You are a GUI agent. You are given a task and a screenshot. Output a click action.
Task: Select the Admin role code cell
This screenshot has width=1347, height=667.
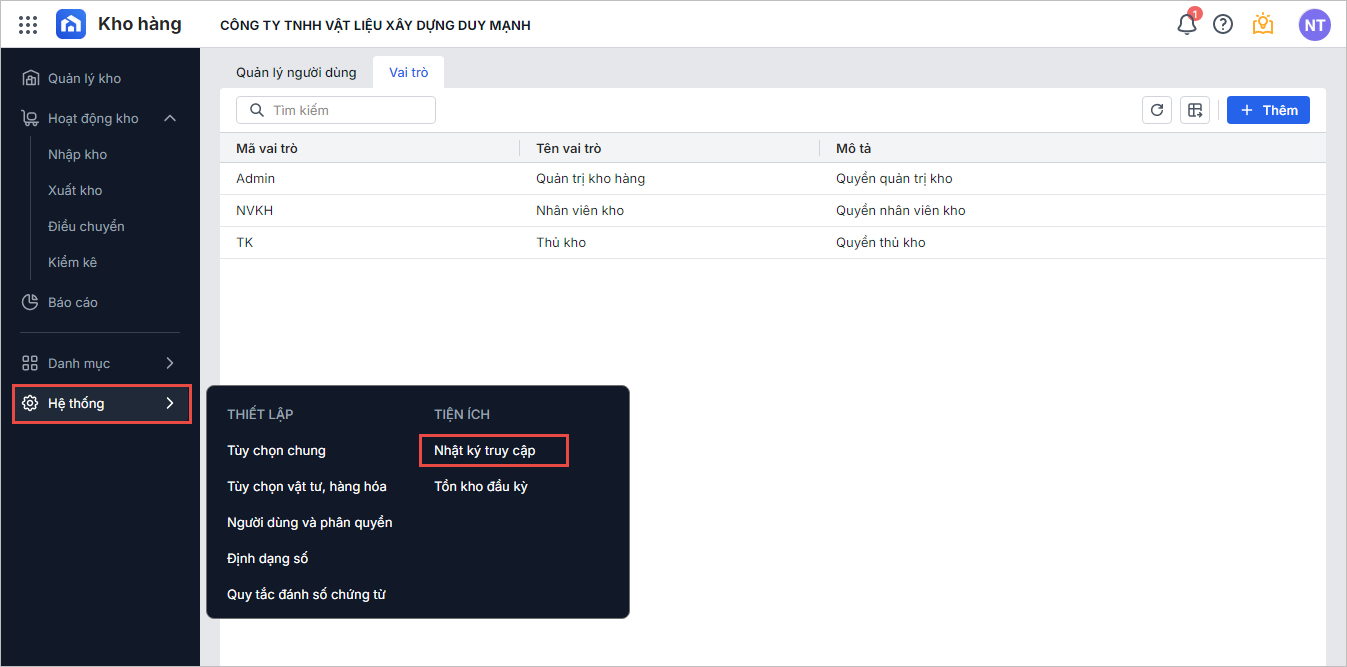click(x=256, y=178)
